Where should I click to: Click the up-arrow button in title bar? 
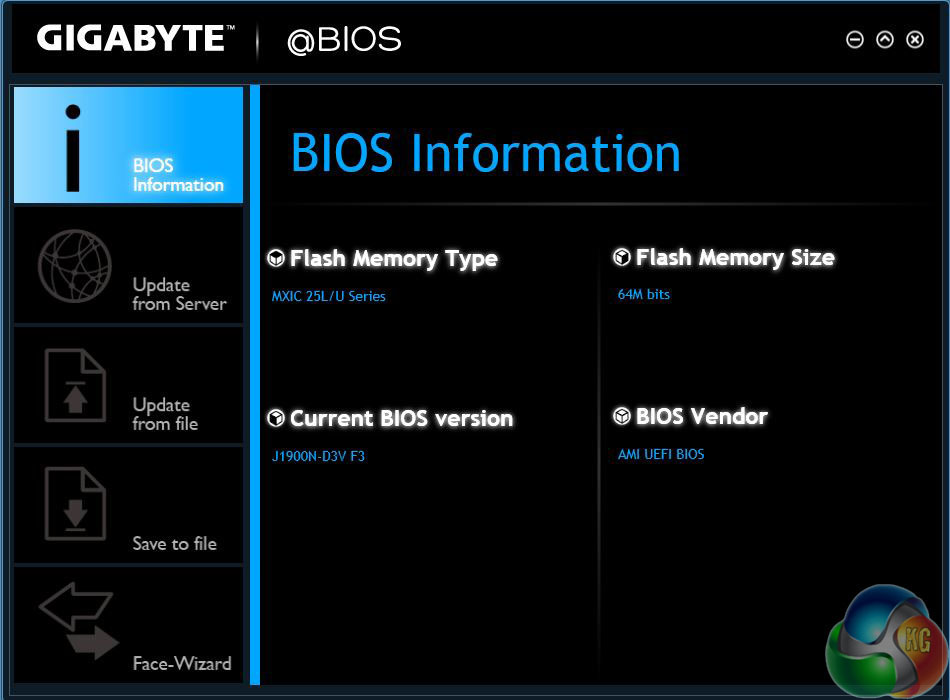[884, 40]
